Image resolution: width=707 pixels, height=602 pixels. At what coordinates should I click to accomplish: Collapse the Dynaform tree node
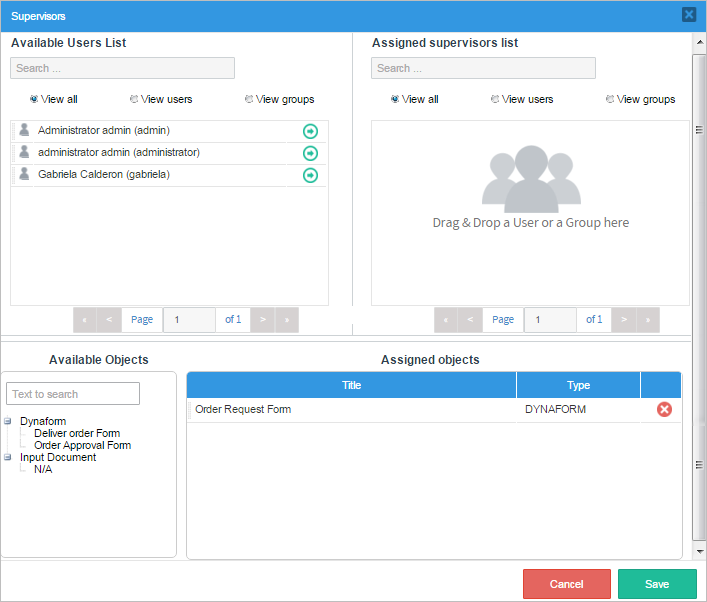[8, 421]
